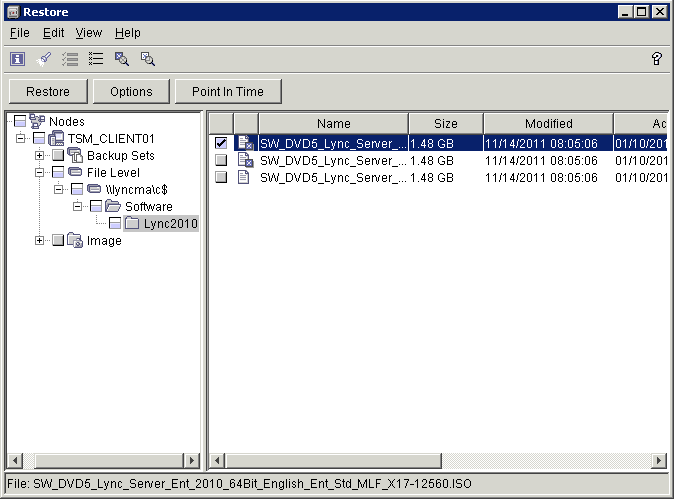Sort files by the Modified column header
Image resolution: width=676 pixels, height=499 pixels.
(x=548, y=123)
